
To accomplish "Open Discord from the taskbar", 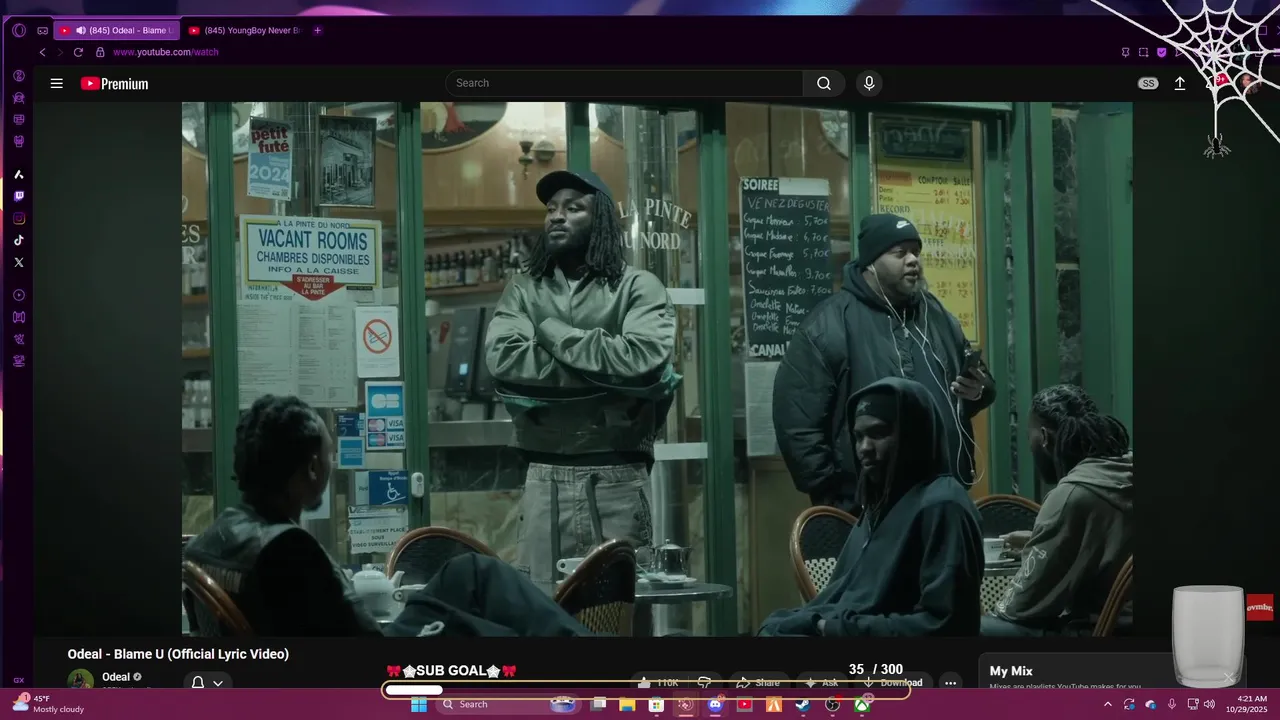I will [x=715, y=705].
